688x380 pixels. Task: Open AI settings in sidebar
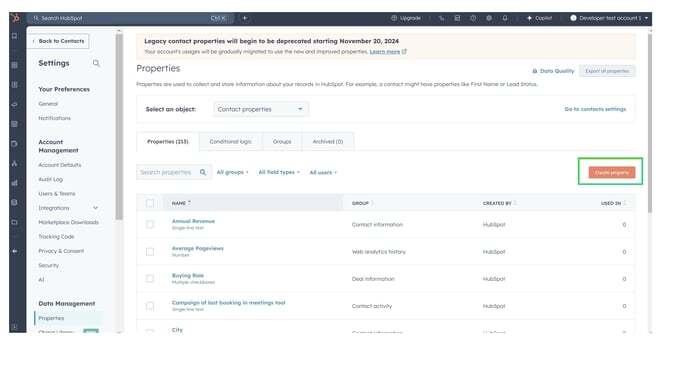click(41, 280)
